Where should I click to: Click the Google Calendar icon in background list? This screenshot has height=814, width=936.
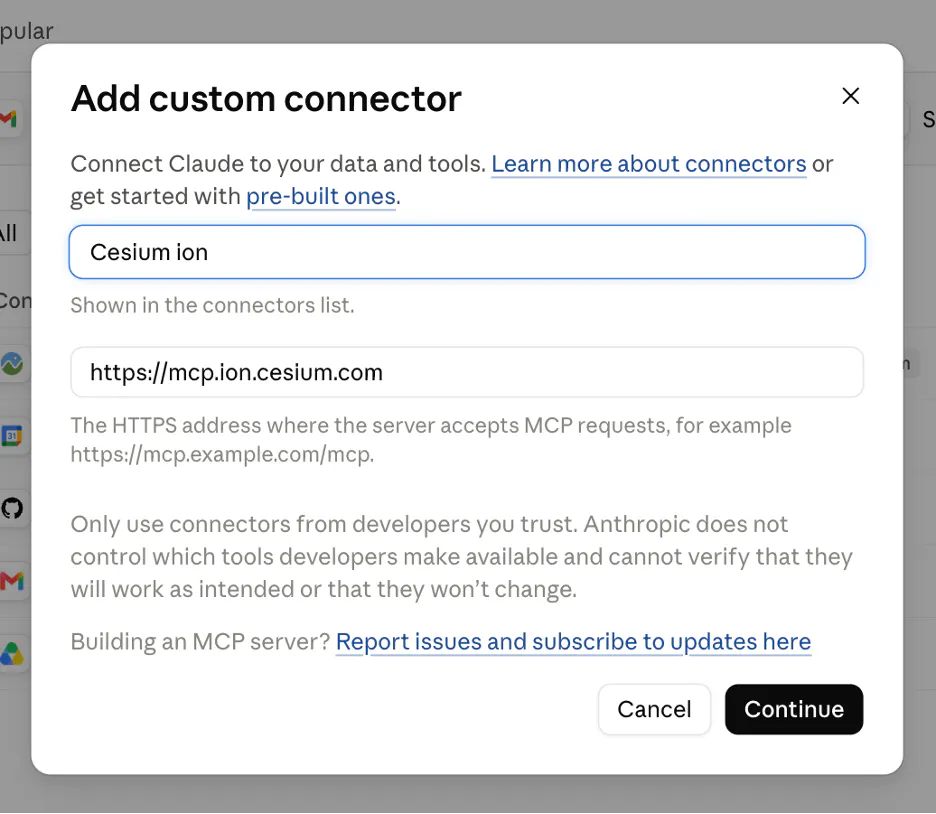12,436
